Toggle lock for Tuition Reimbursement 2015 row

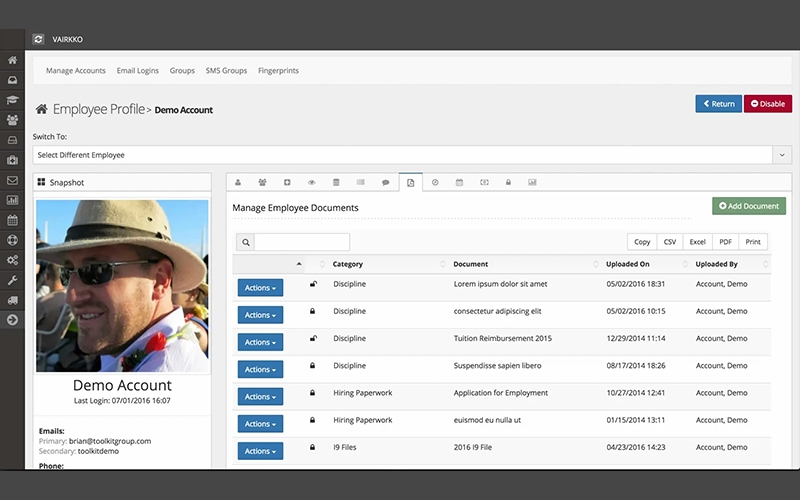[x=313, y=338]
